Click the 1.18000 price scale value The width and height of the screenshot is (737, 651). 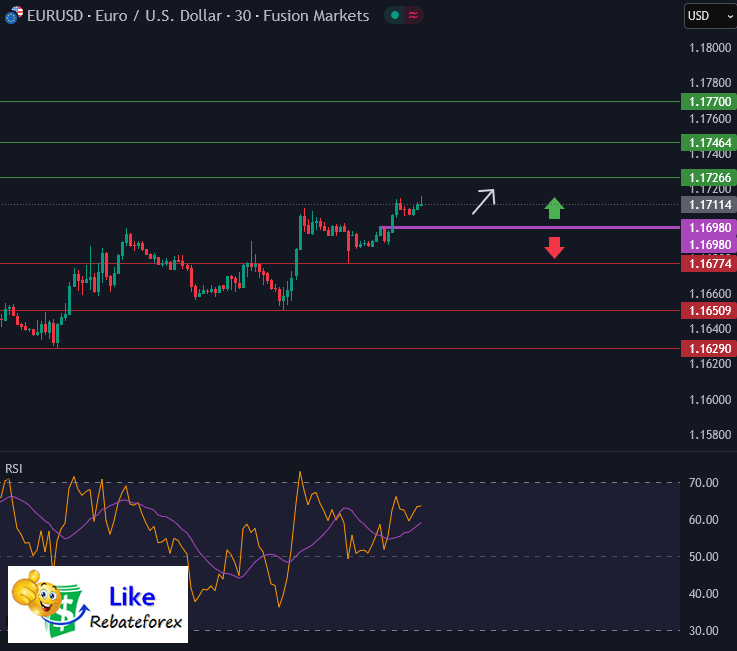click(710, 48)
